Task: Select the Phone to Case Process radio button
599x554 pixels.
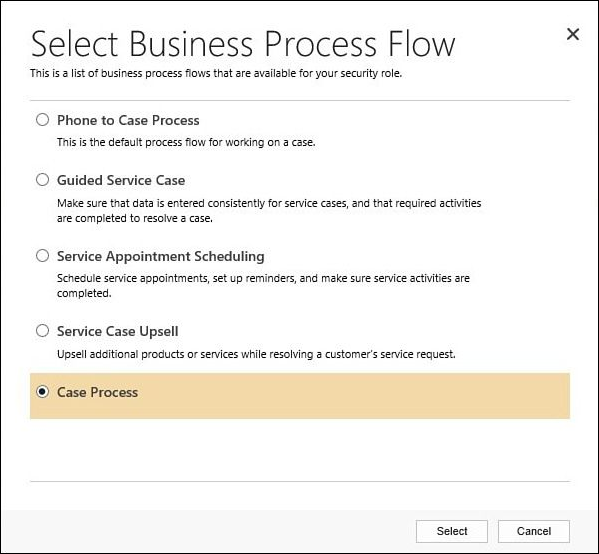Action: point(42,120)
